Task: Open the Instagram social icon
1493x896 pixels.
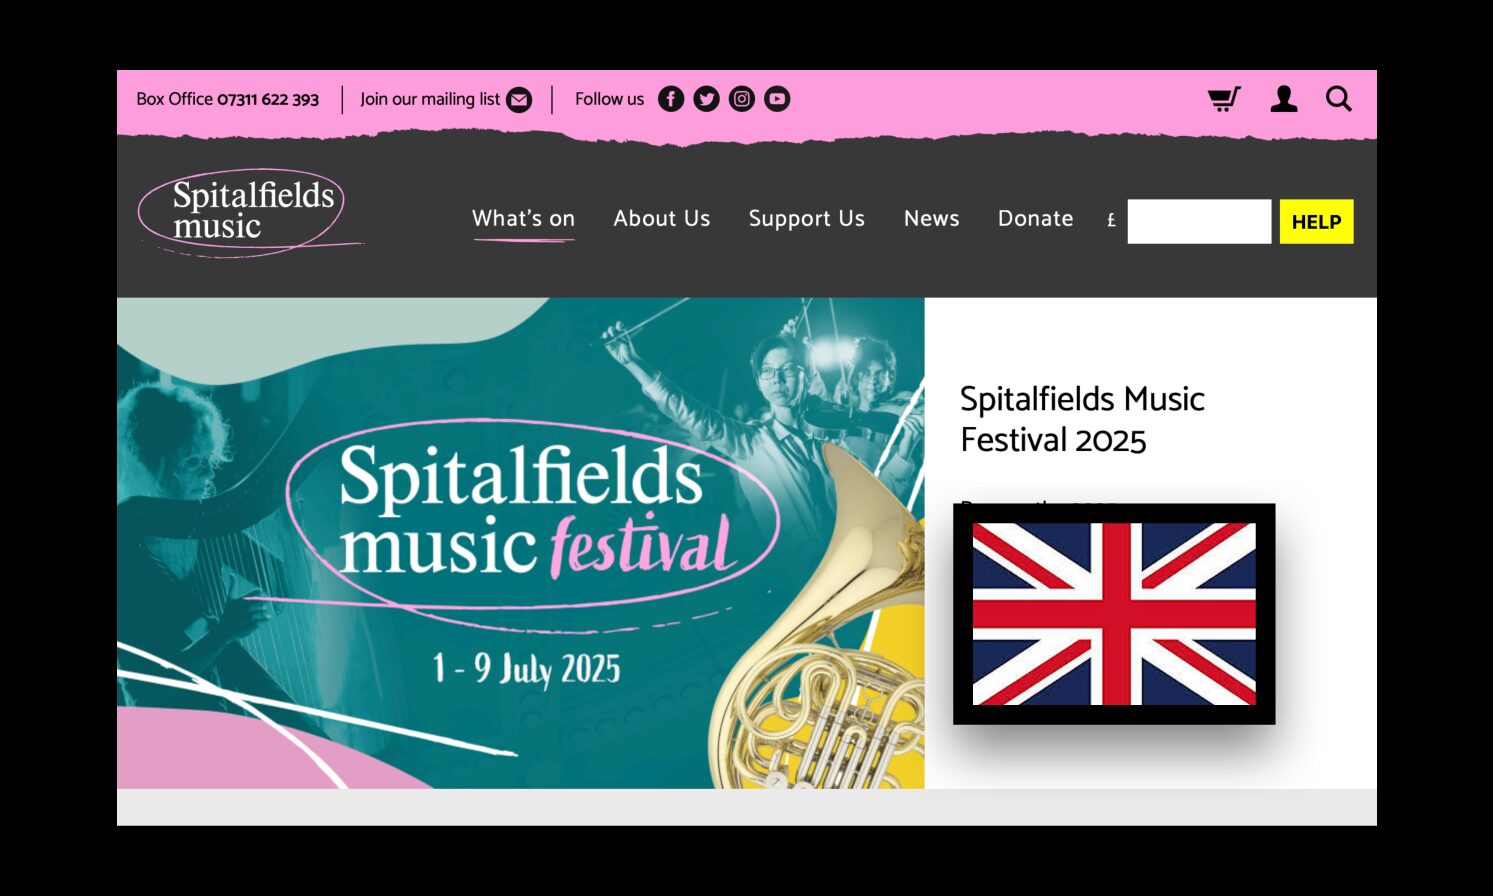Action: (x=742, y=99)
